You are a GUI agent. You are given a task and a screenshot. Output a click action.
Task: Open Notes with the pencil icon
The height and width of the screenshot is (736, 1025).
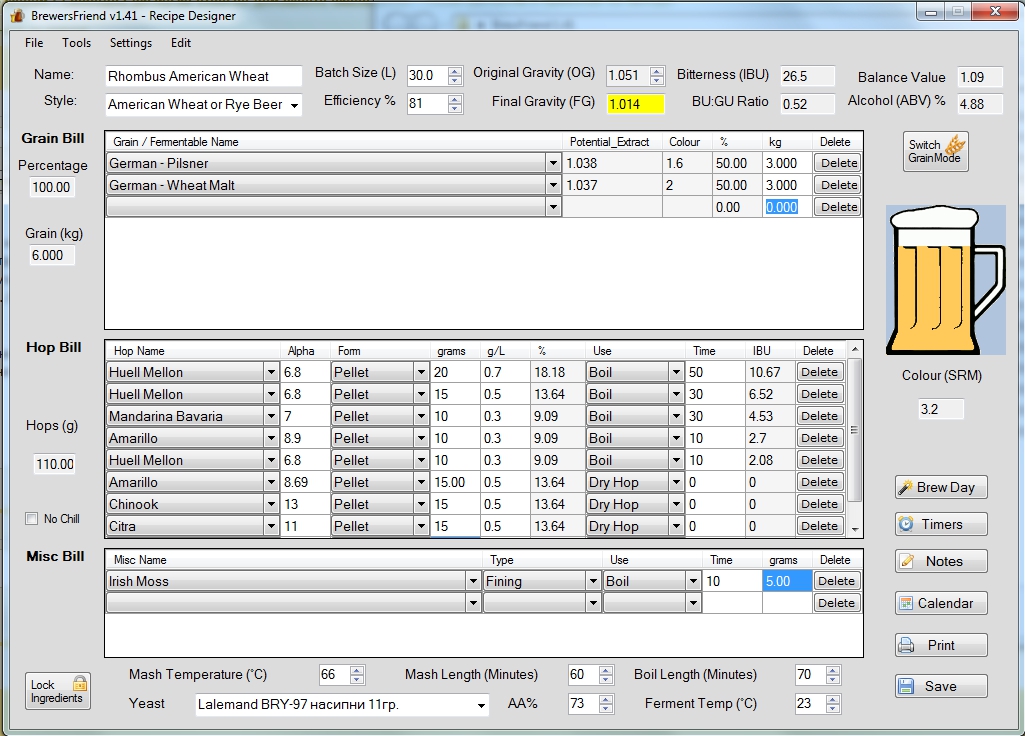point(940,561)
